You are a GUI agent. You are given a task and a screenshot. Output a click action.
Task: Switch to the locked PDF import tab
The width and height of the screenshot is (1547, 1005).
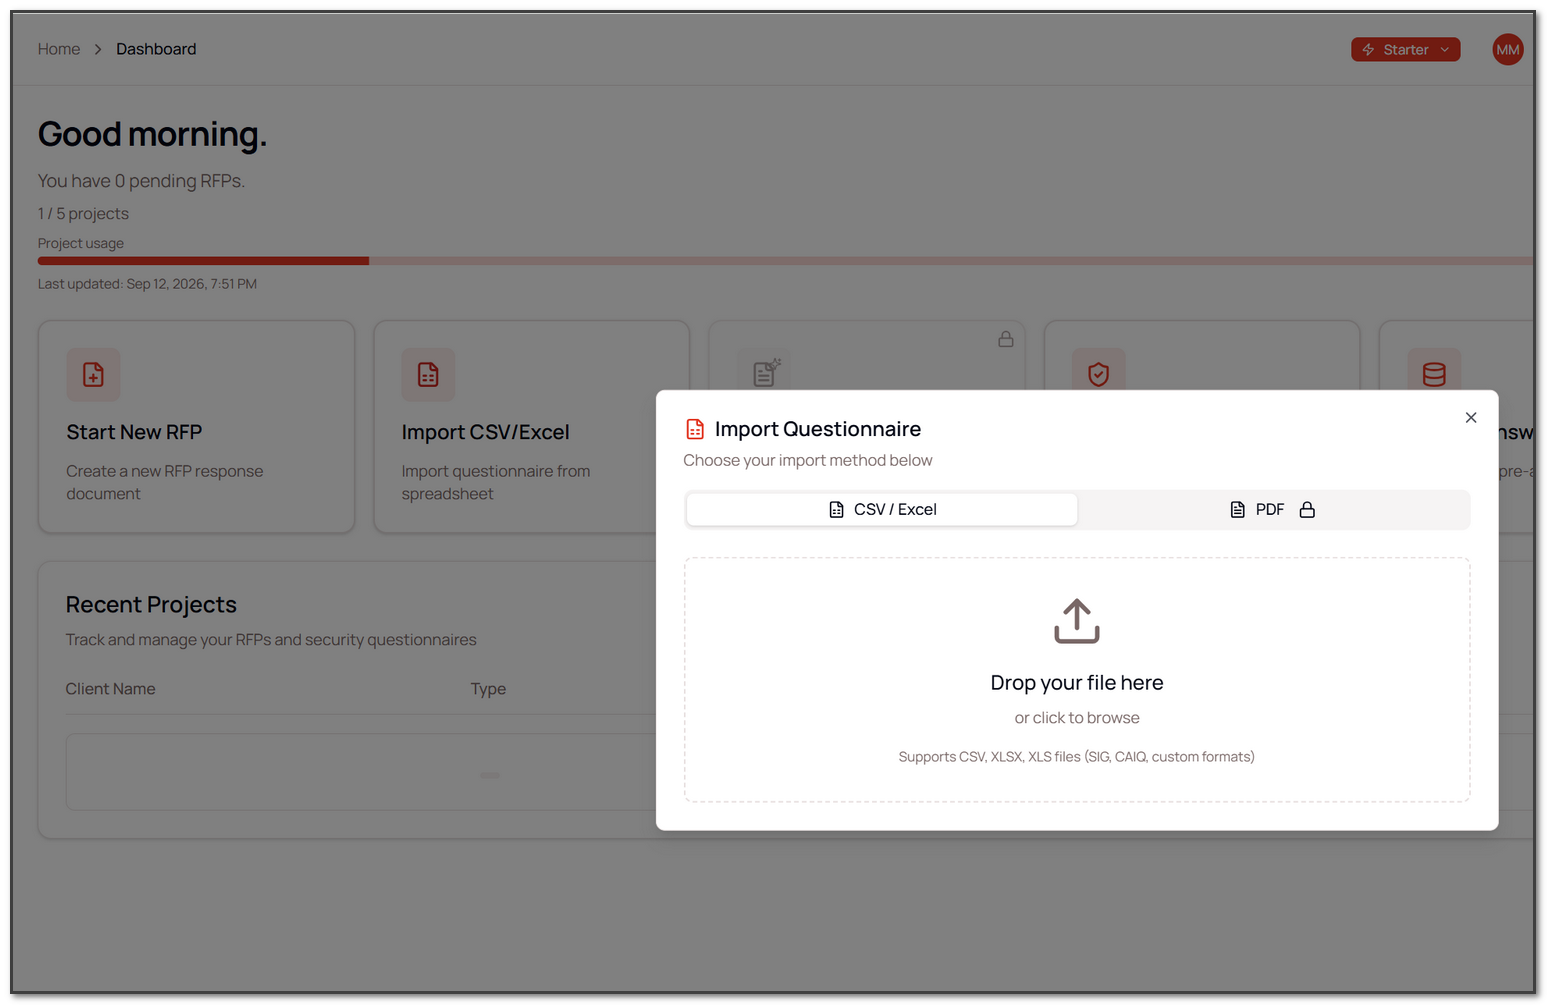[x=1272, y=510]
